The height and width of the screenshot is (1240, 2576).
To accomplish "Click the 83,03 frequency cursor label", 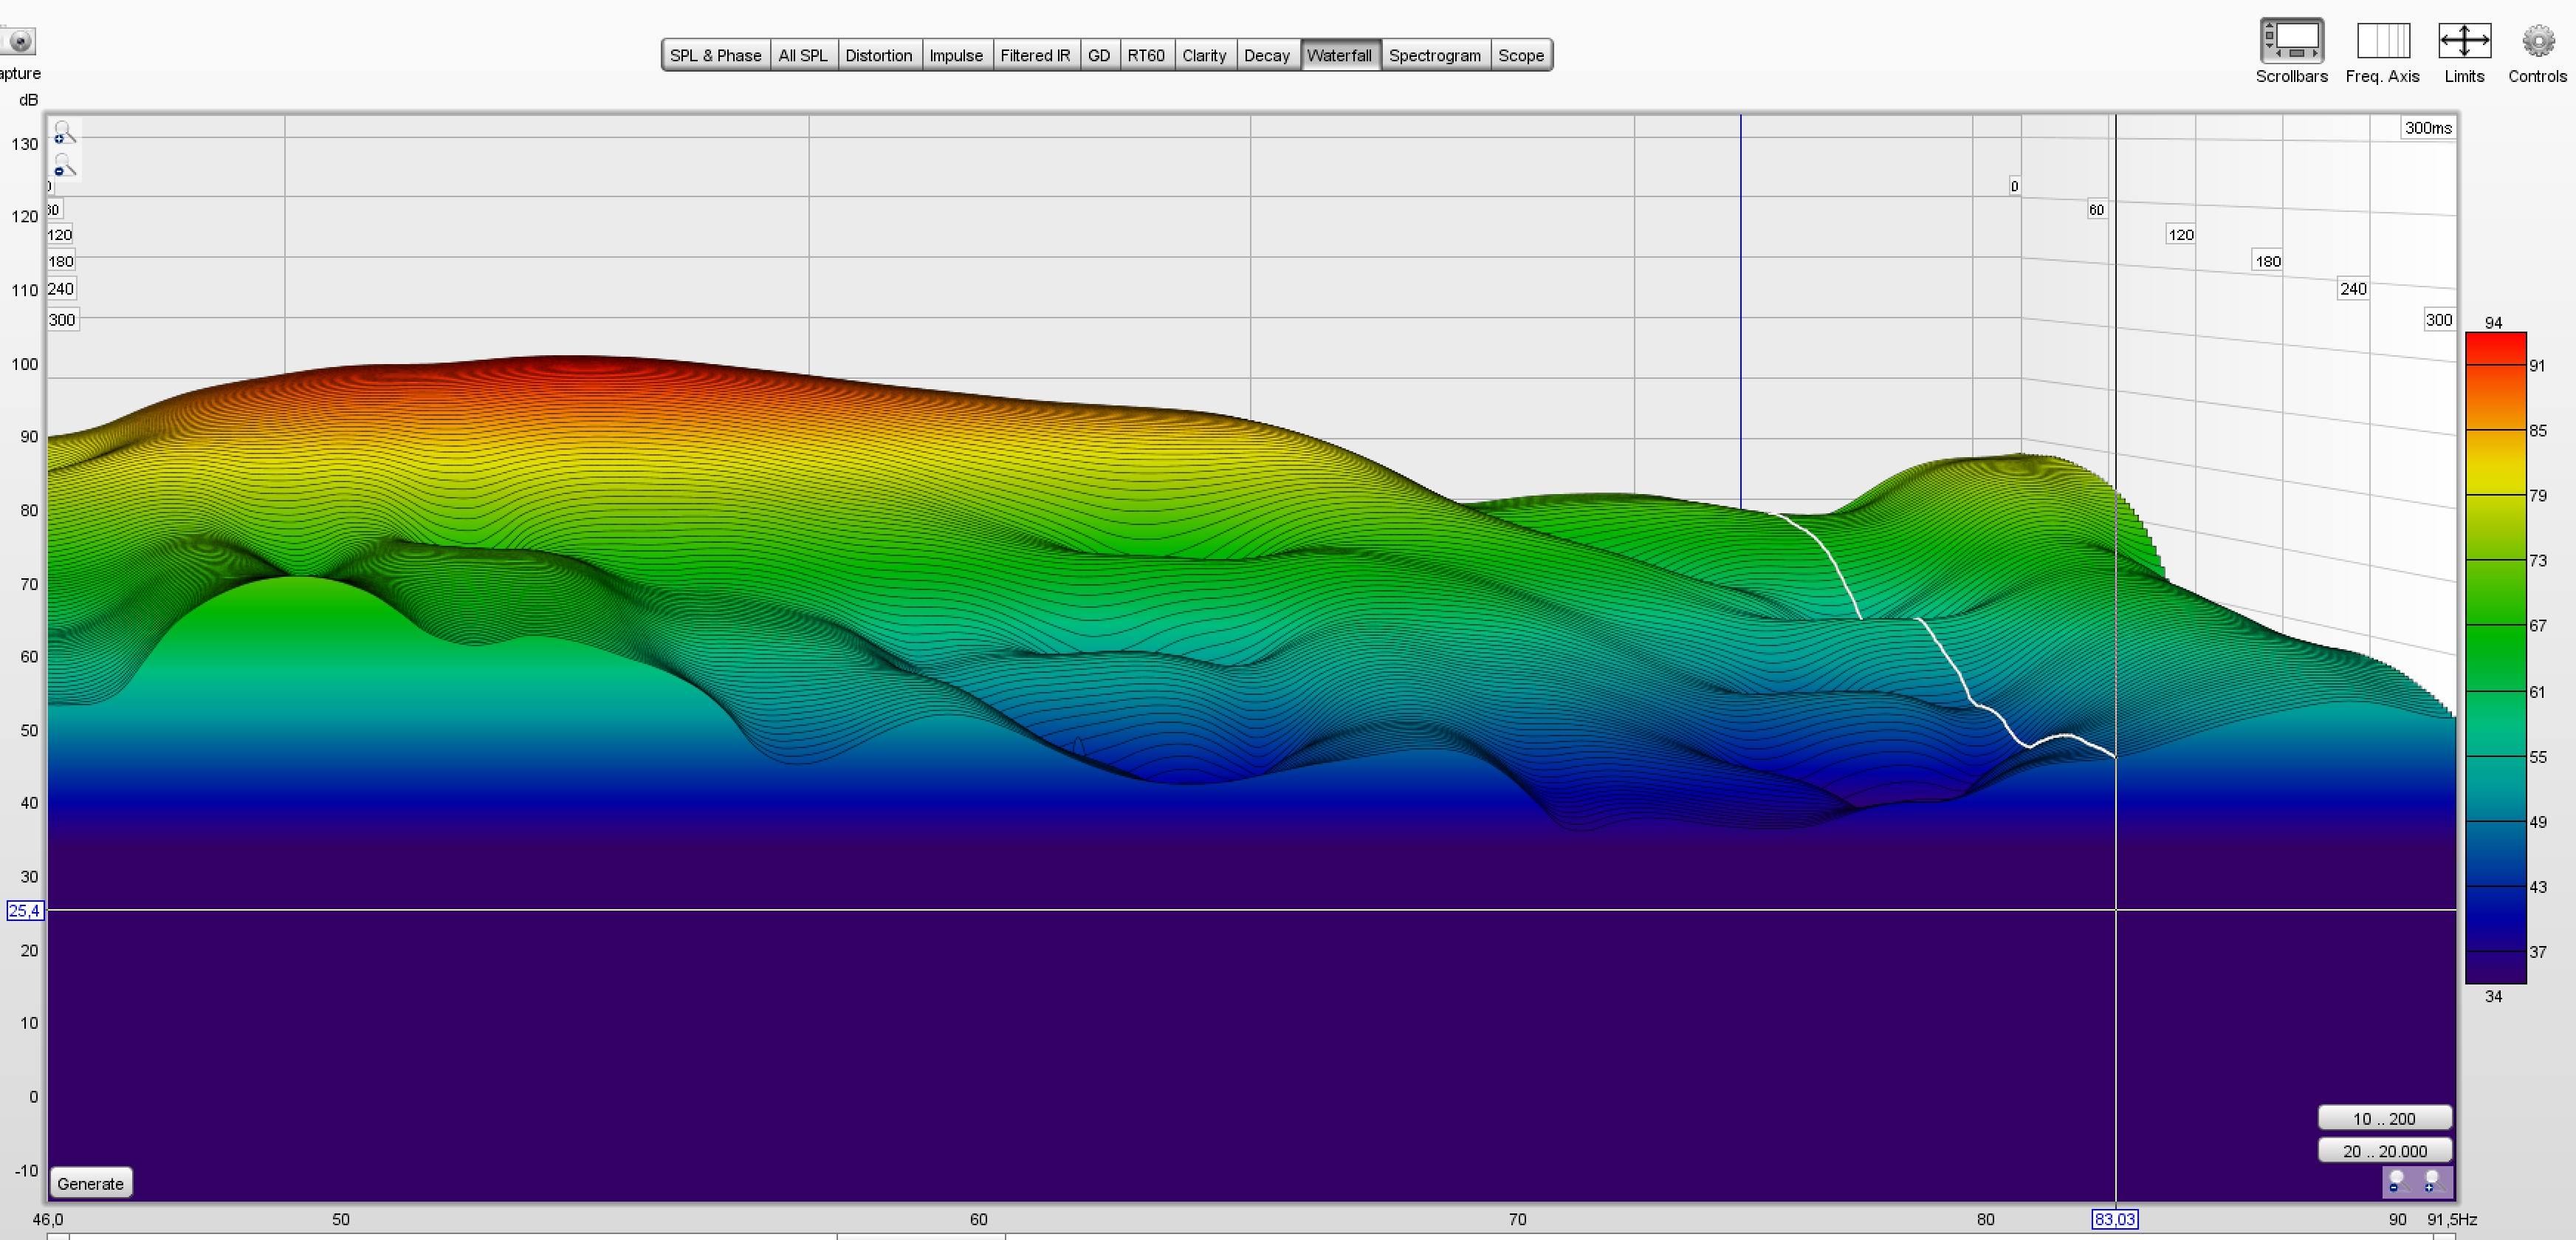I will [2114, 1219].
